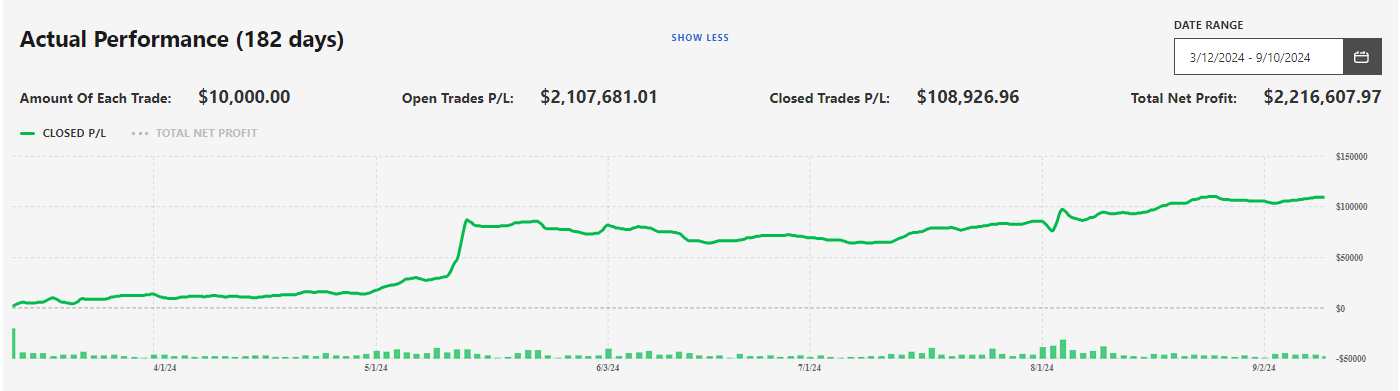
Task: Select the $108,926.96 closed trades value
Action: pos(968,97)
